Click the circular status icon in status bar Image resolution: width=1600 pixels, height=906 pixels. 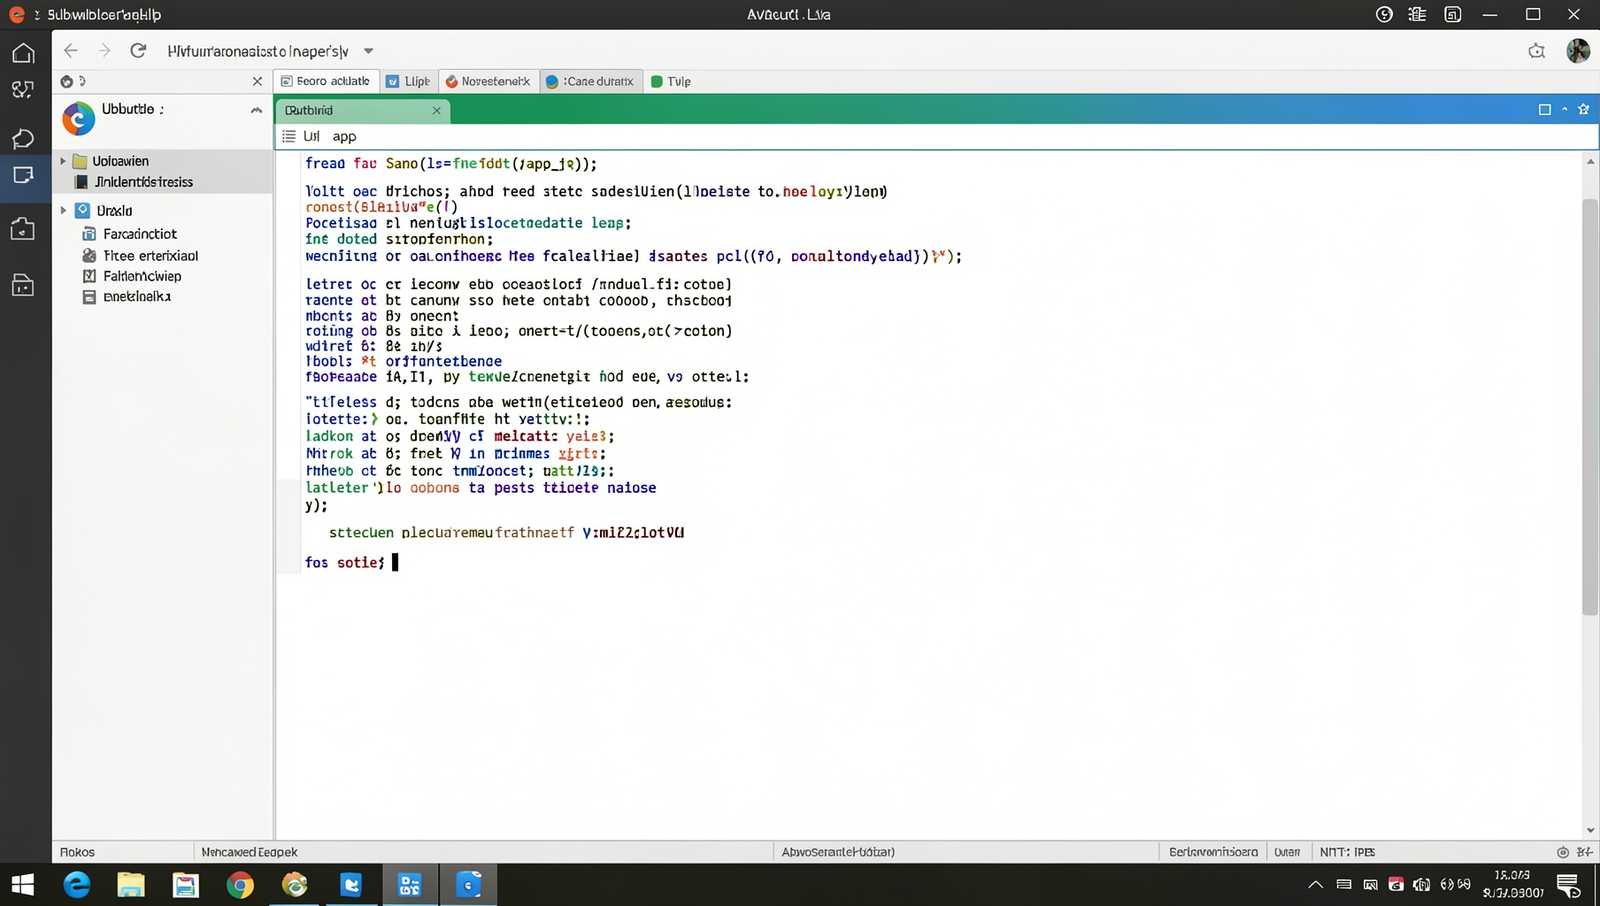coord(1563,852)
